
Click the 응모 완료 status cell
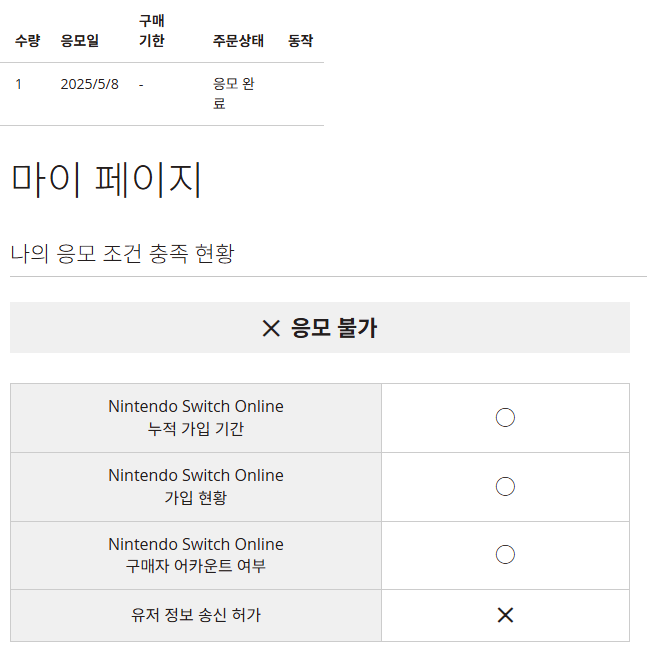click(233, 94)
